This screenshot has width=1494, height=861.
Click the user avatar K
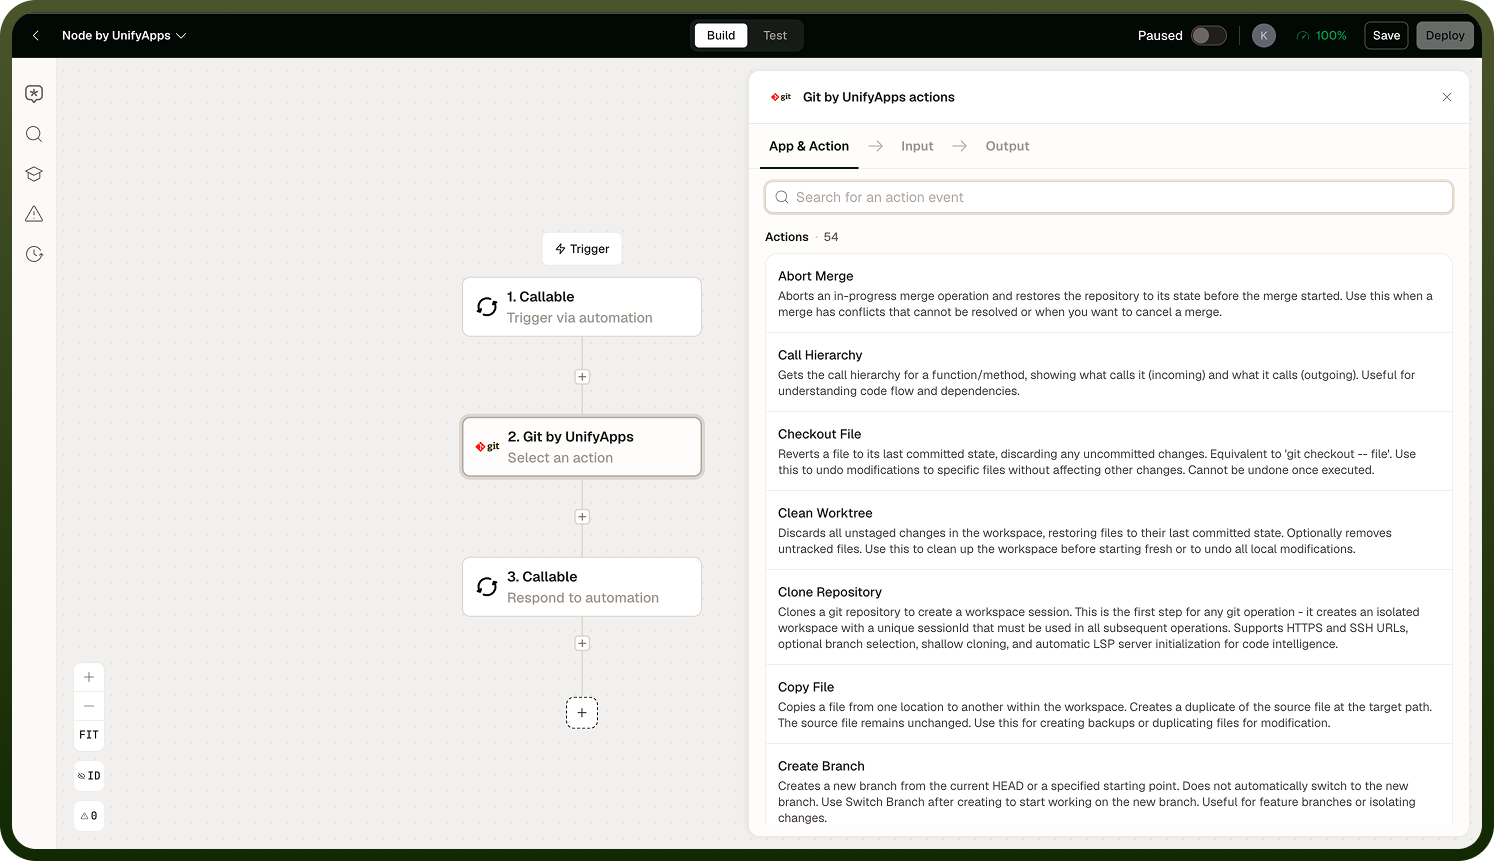point(1264,36)
